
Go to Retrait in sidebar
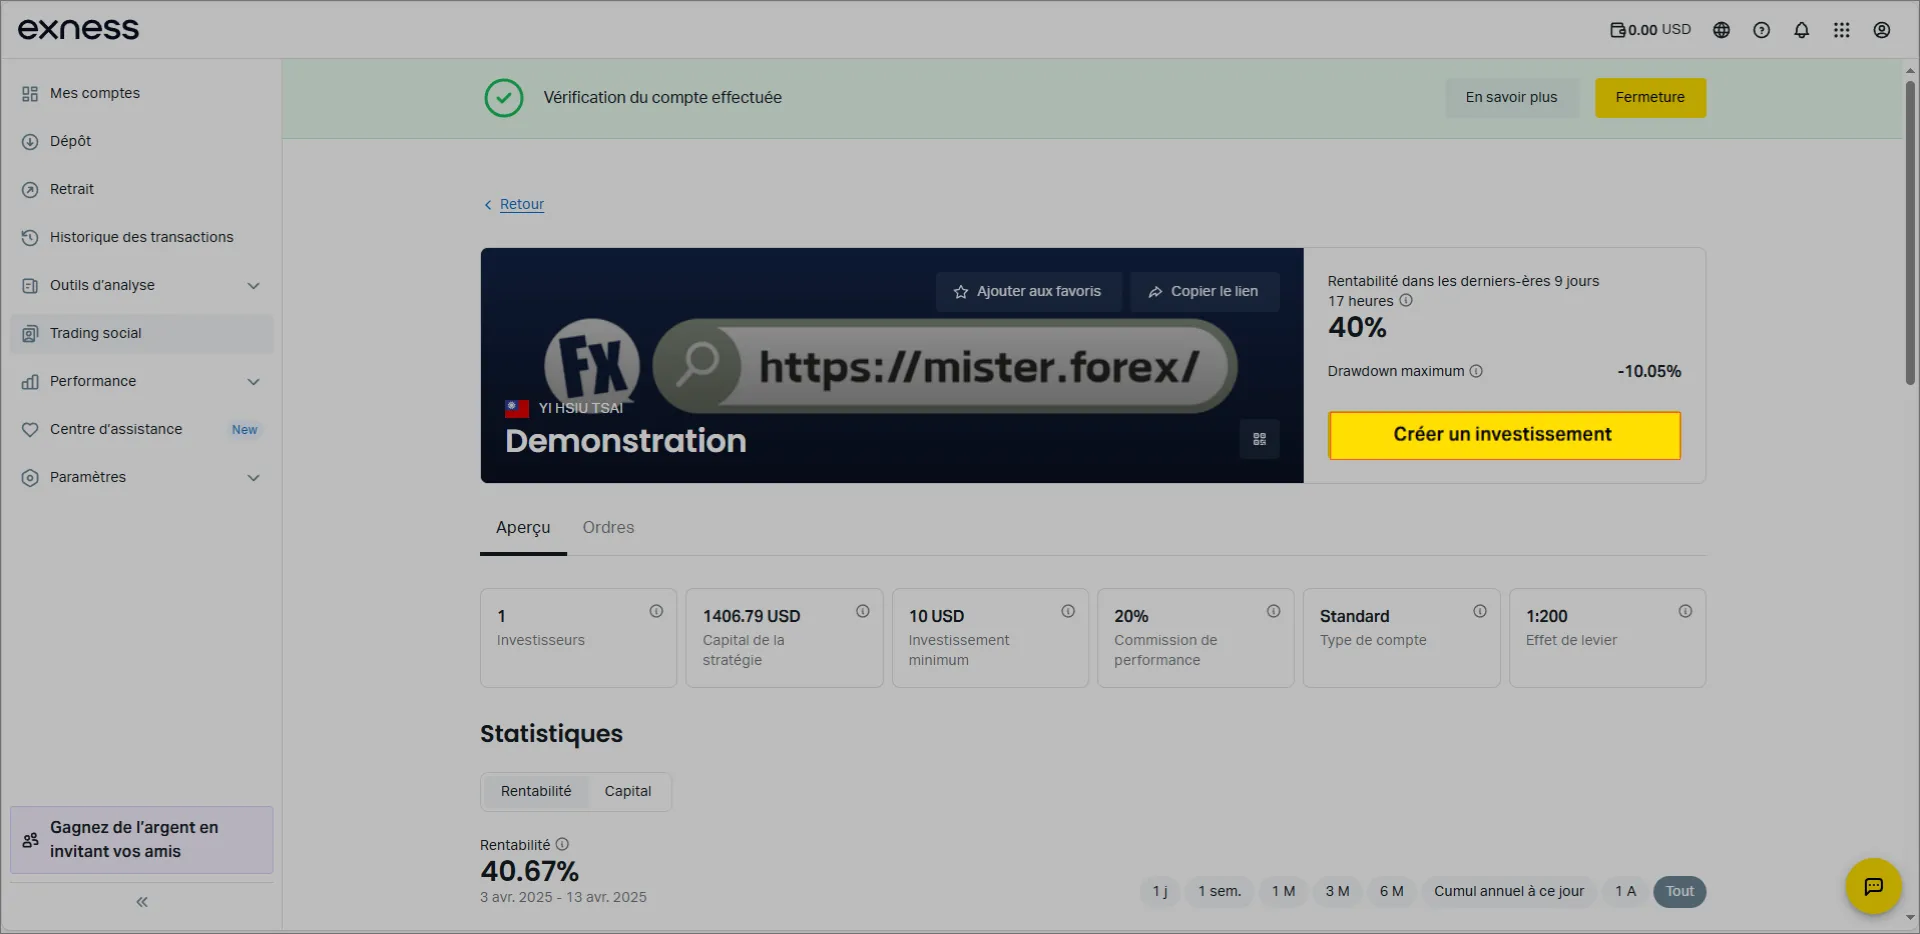[141, 189]
